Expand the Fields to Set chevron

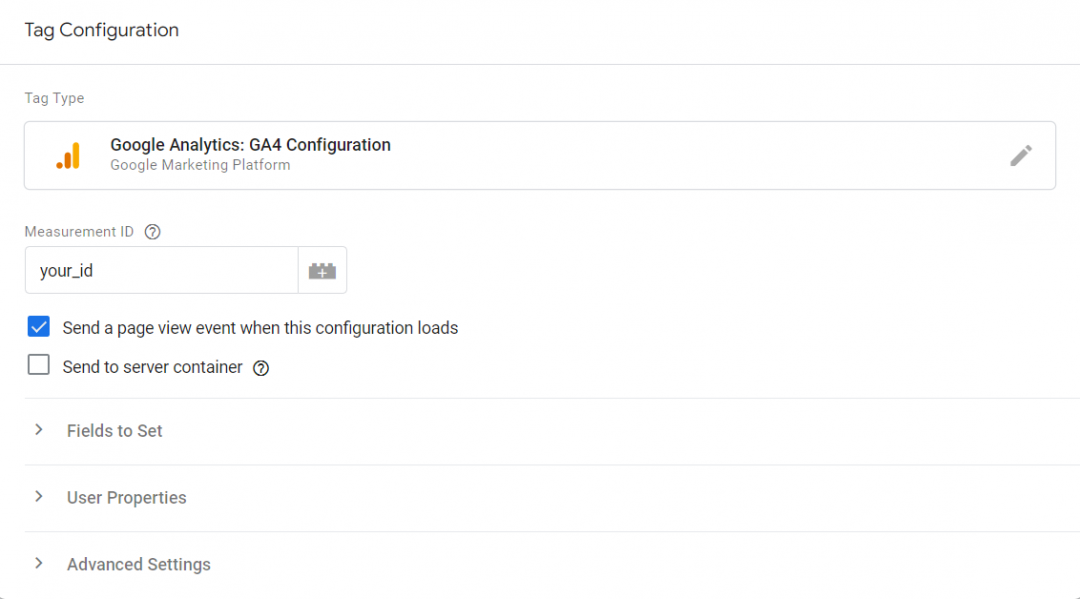point(39,430)
